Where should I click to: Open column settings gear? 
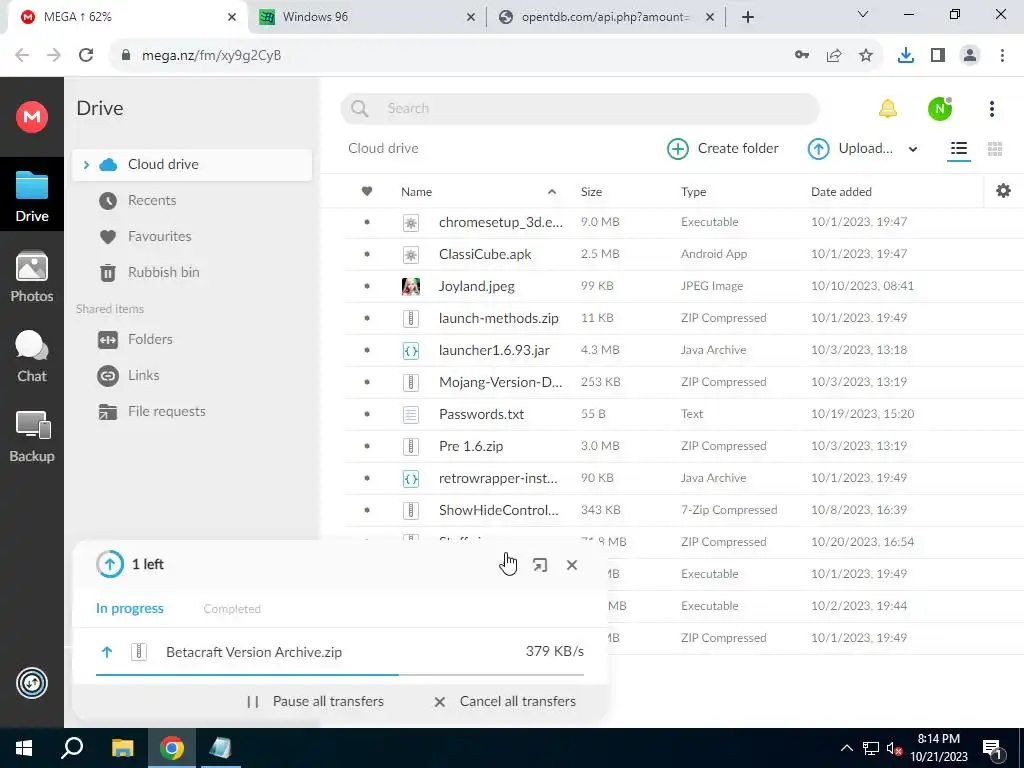point(1003,191)
